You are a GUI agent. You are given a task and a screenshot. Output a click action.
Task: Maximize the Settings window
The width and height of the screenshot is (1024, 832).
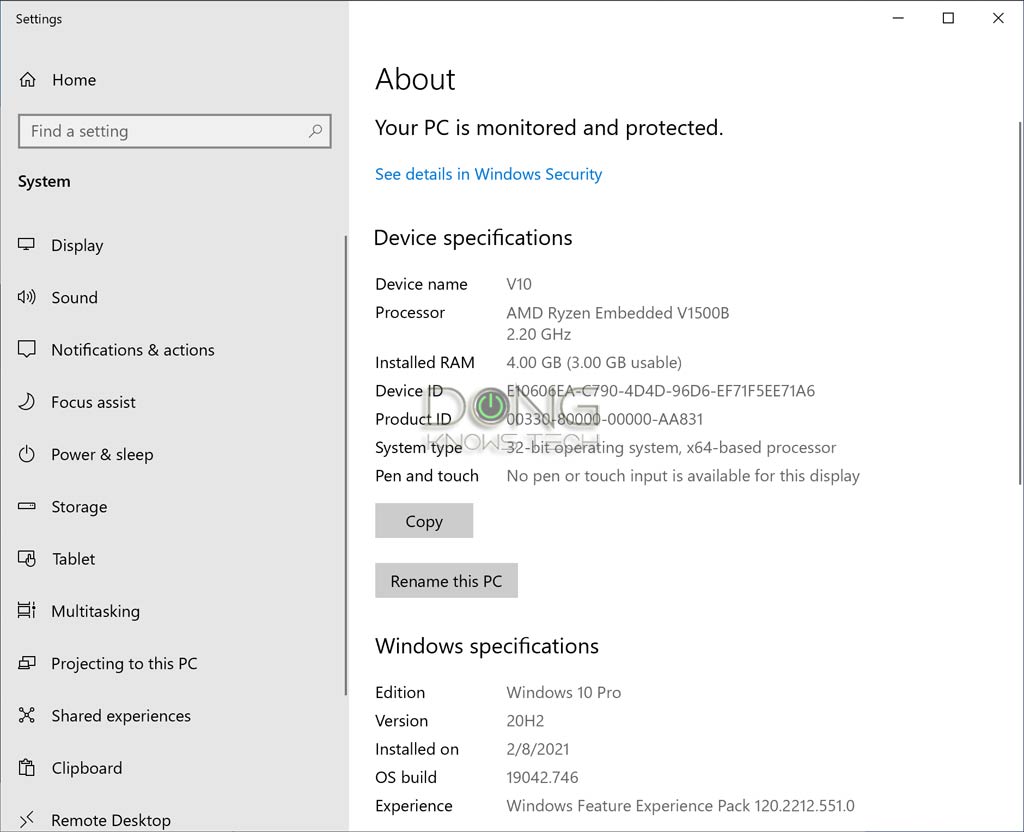948,18
